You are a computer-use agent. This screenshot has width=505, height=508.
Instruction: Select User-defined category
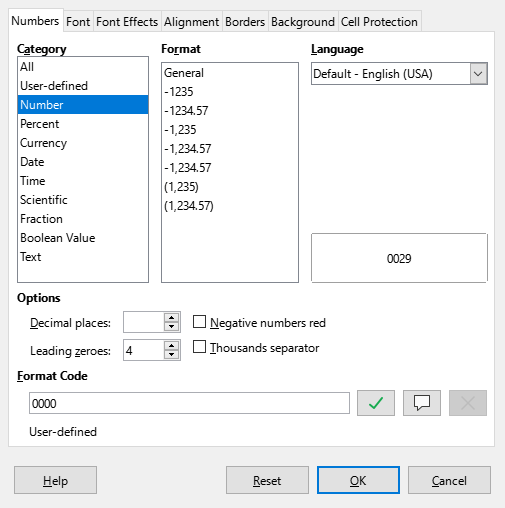(83, 86)
